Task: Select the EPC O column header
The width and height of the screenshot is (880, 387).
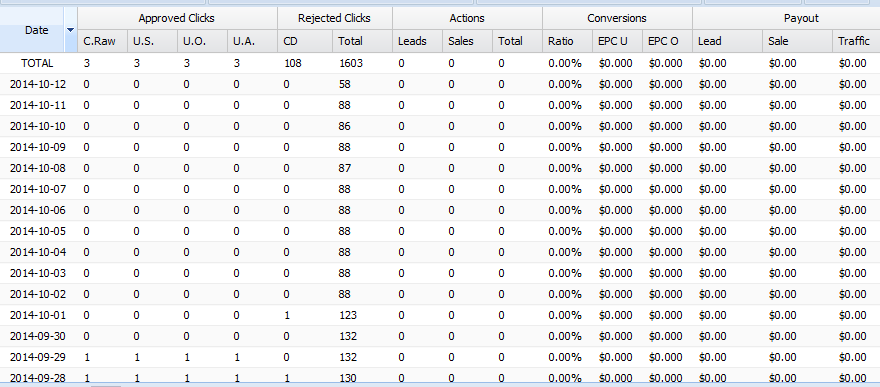Action: [667, 41]
